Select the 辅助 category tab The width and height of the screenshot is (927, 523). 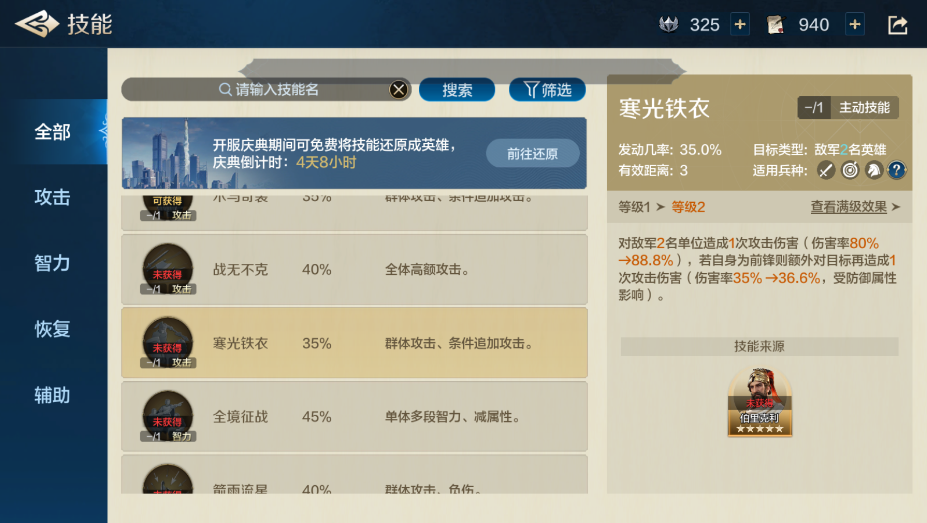coord(53,395)
